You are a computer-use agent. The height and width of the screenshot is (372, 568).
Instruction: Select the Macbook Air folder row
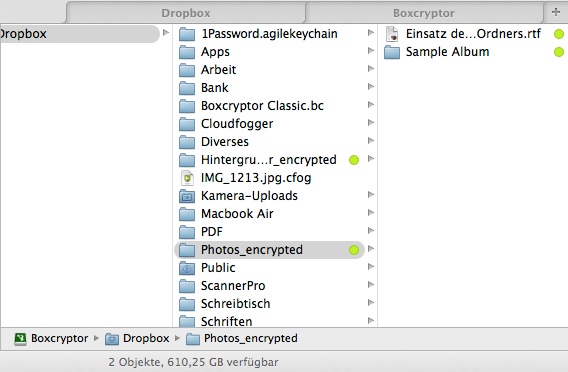275,214
